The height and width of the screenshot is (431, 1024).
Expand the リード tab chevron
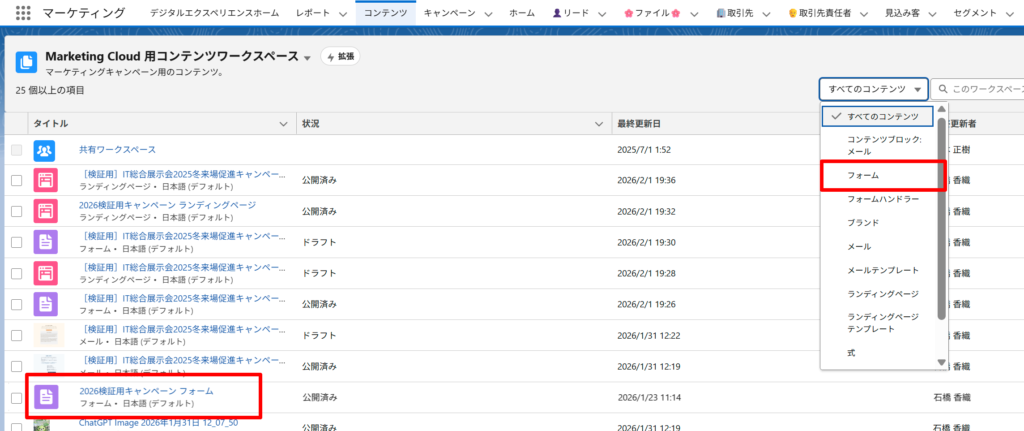(x=602, y=14)
